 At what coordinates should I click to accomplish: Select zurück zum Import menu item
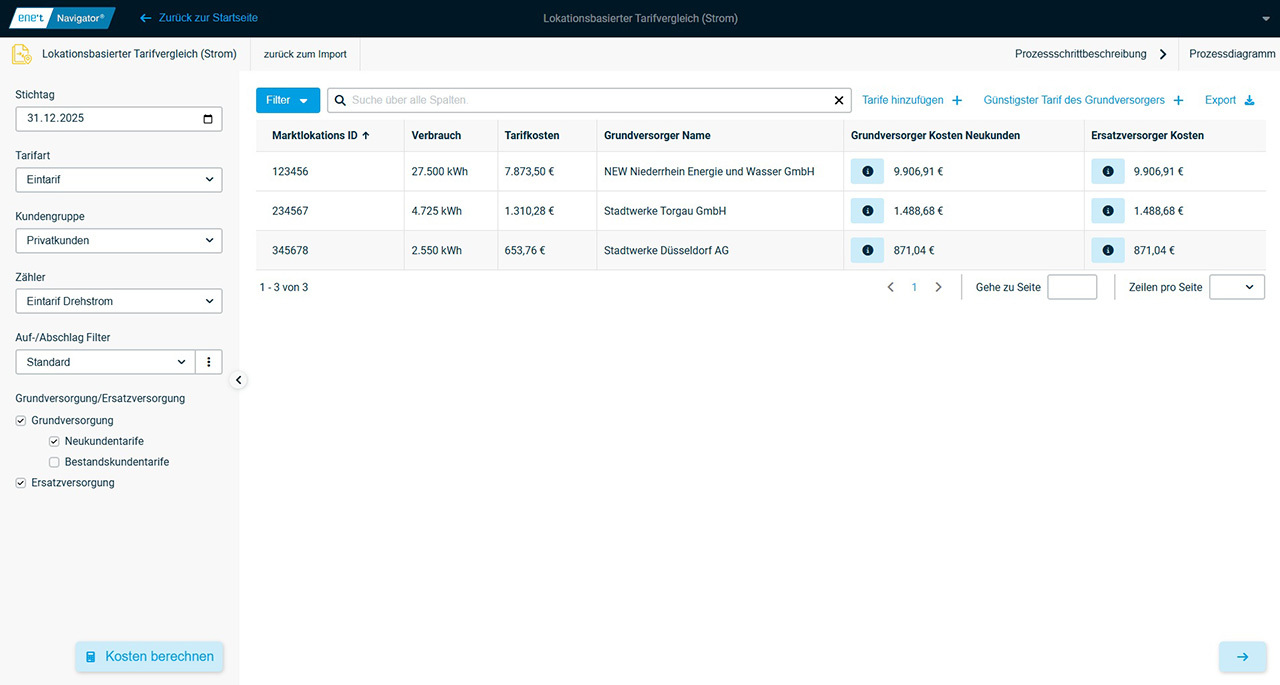click(305, 54)
